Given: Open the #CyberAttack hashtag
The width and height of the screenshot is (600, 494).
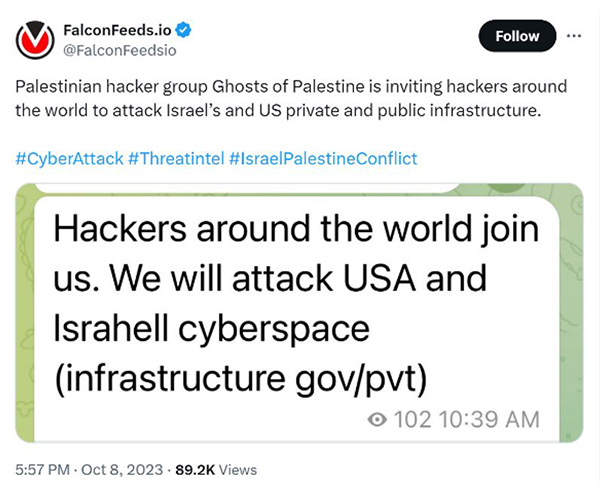Looking at the screenshot, I should [x=69, y=159].
